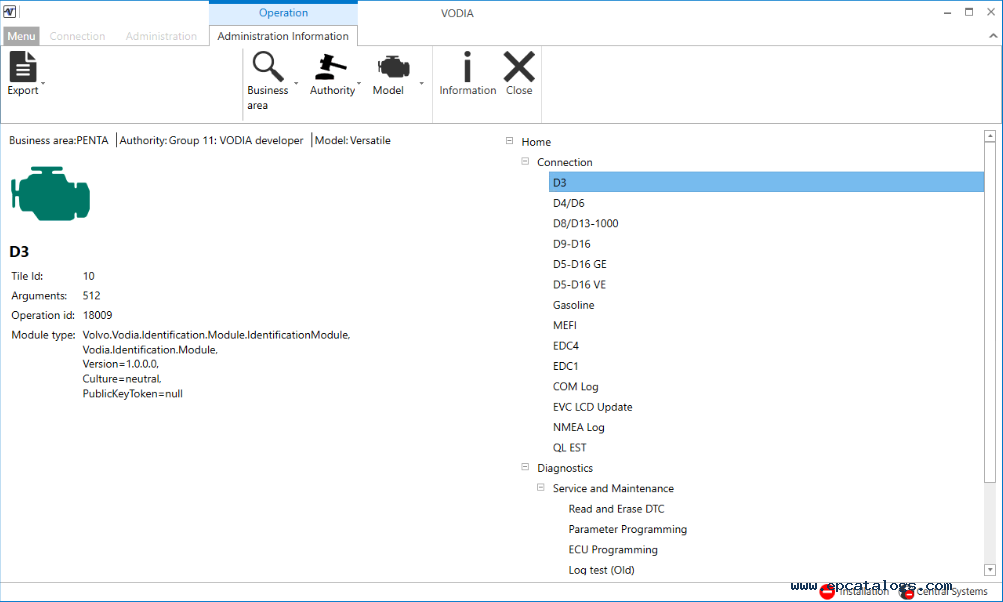Click the Operation contextual tab header
1003x602 pixels.
tap(283, 13)
